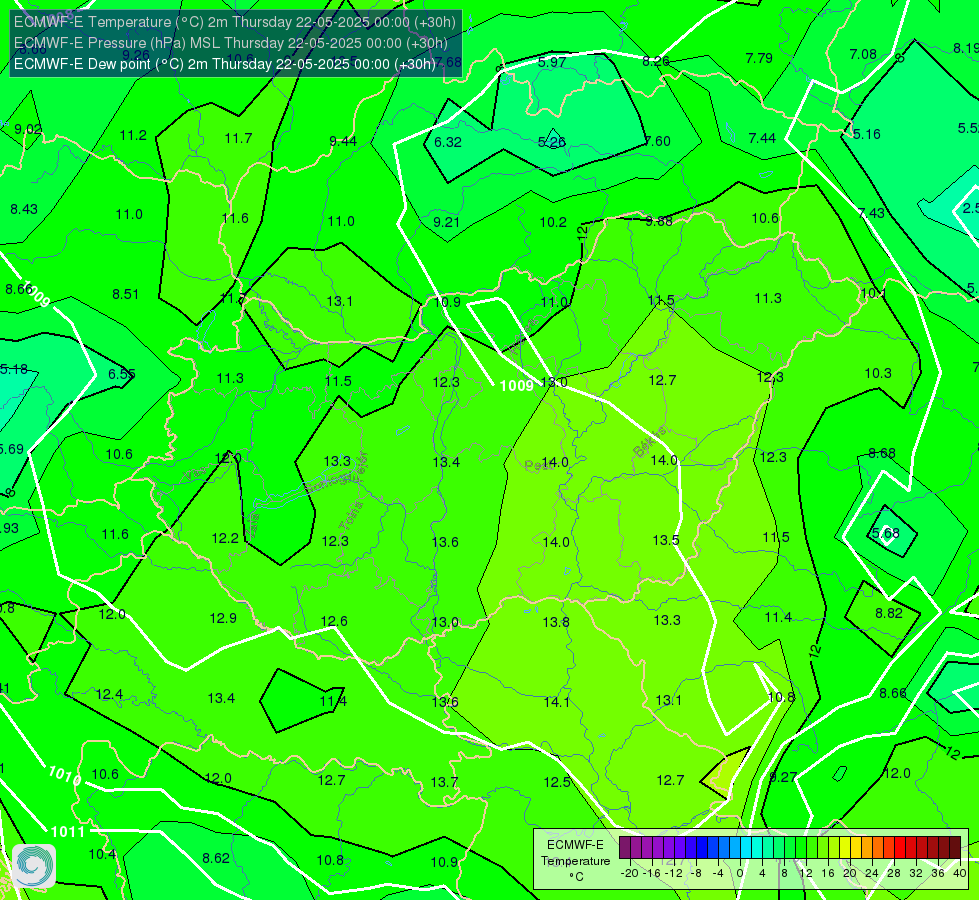Viewport: 979px width, 900px height.
Task: Click the yellow swatch at legend value 20
Action: tap(845, 848)
